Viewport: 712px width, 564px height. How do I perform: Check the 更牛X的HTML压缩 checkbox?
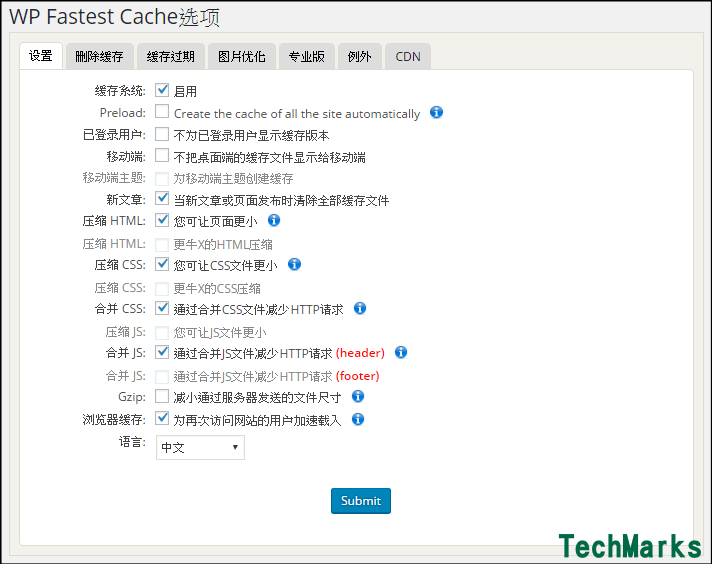click(x=162, y=244)
